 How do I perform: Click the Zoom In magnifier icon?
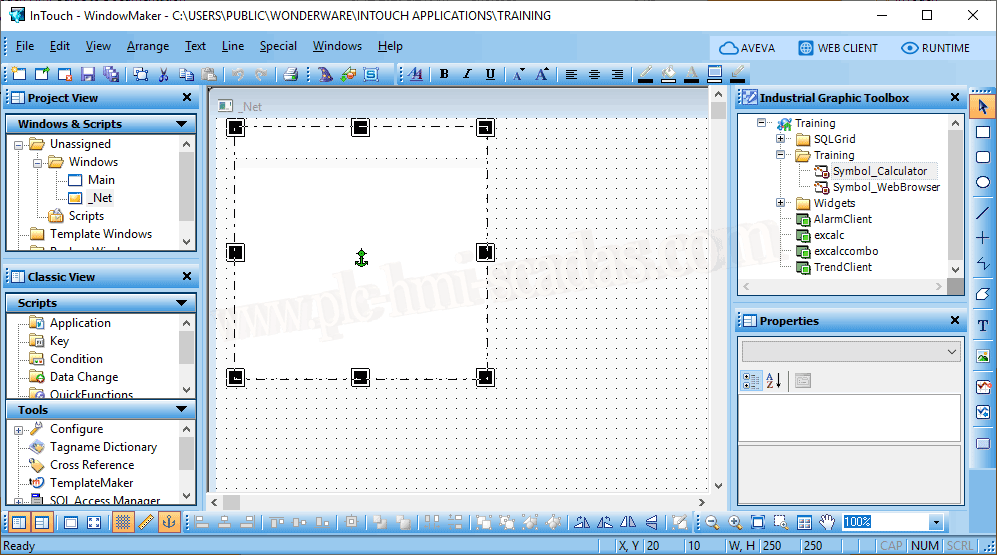pos(735,522)
